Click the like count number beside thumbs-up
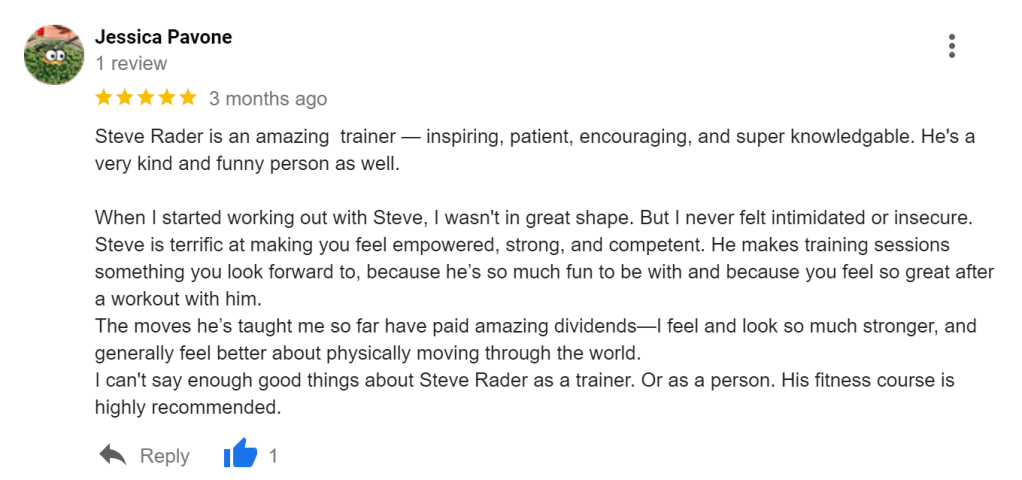The height and width of the screenshot is (480, 1022). tap(273, 456)
